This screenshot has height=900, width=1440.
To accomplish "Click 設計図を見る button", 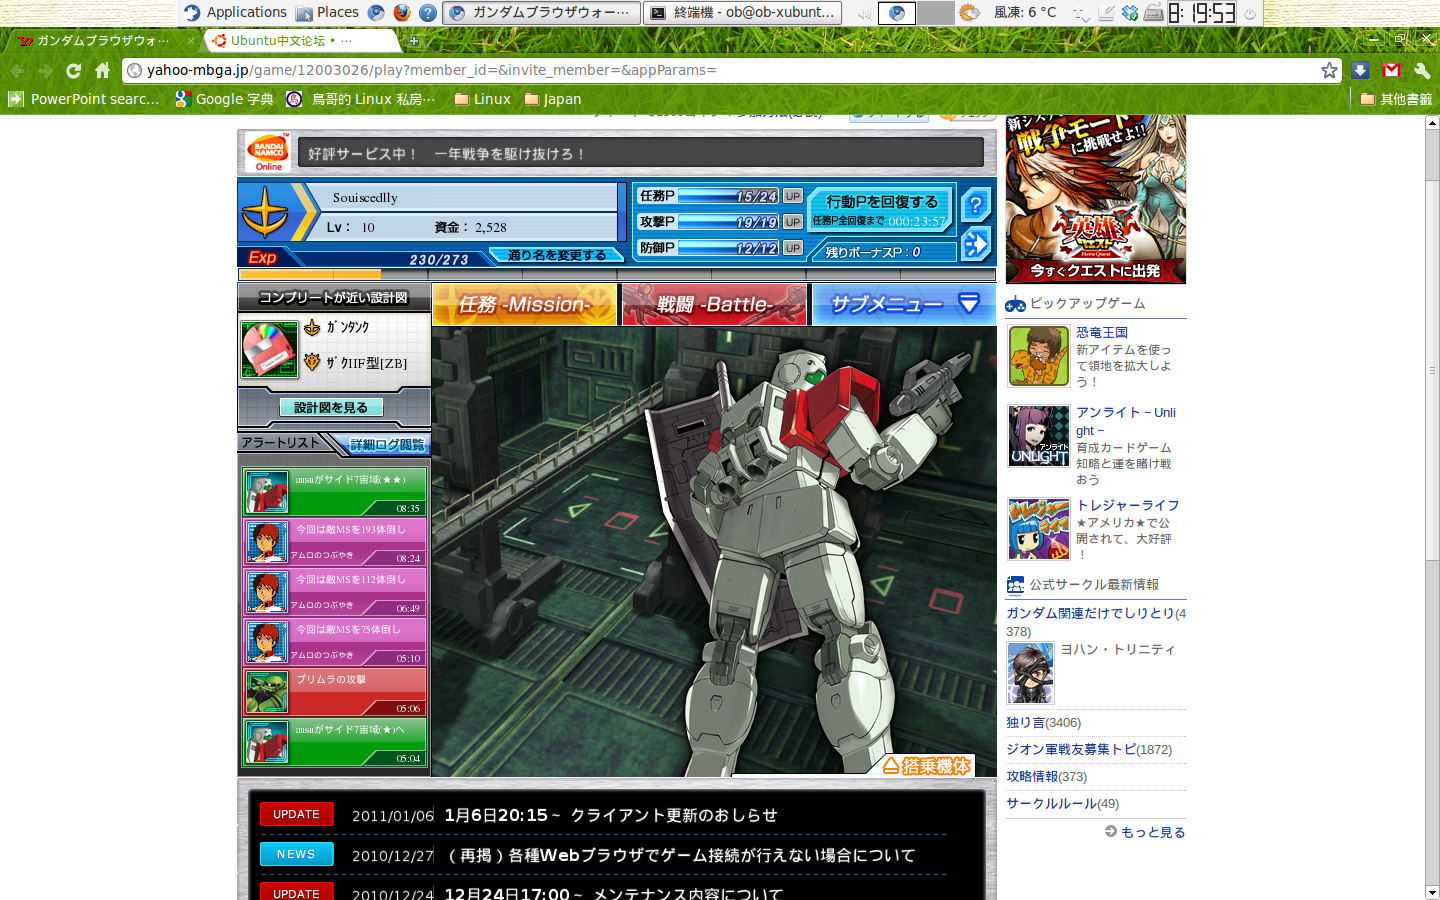I will (x=331, y=408).
